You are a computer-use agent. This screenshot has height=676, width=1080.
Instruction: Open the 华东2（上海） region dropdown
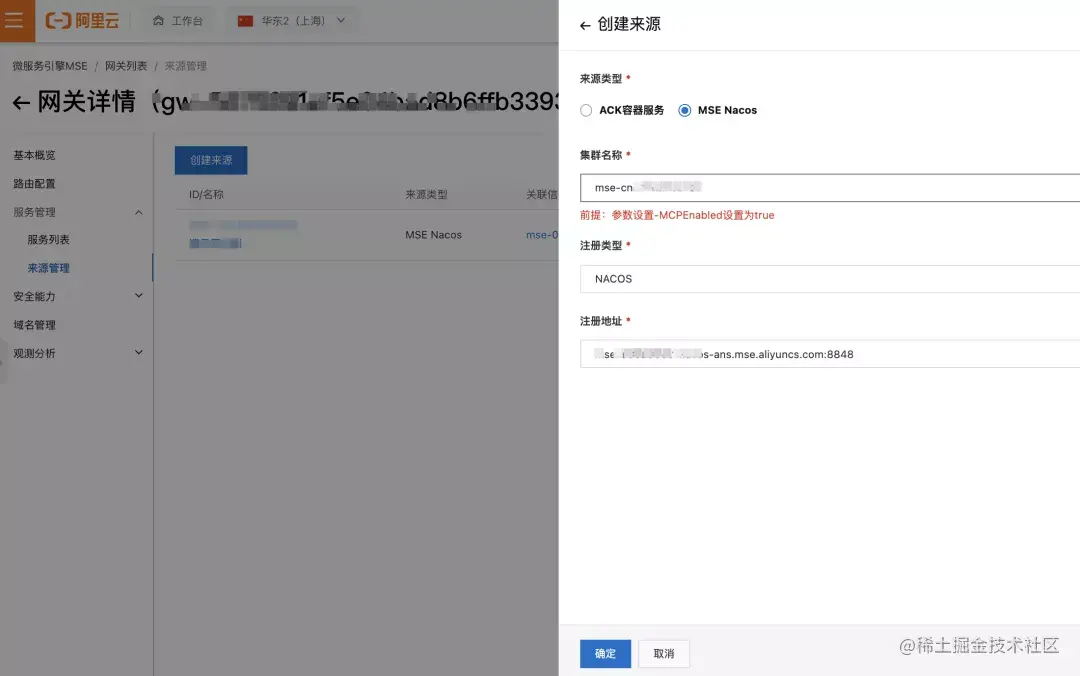(x=292, y=21)
